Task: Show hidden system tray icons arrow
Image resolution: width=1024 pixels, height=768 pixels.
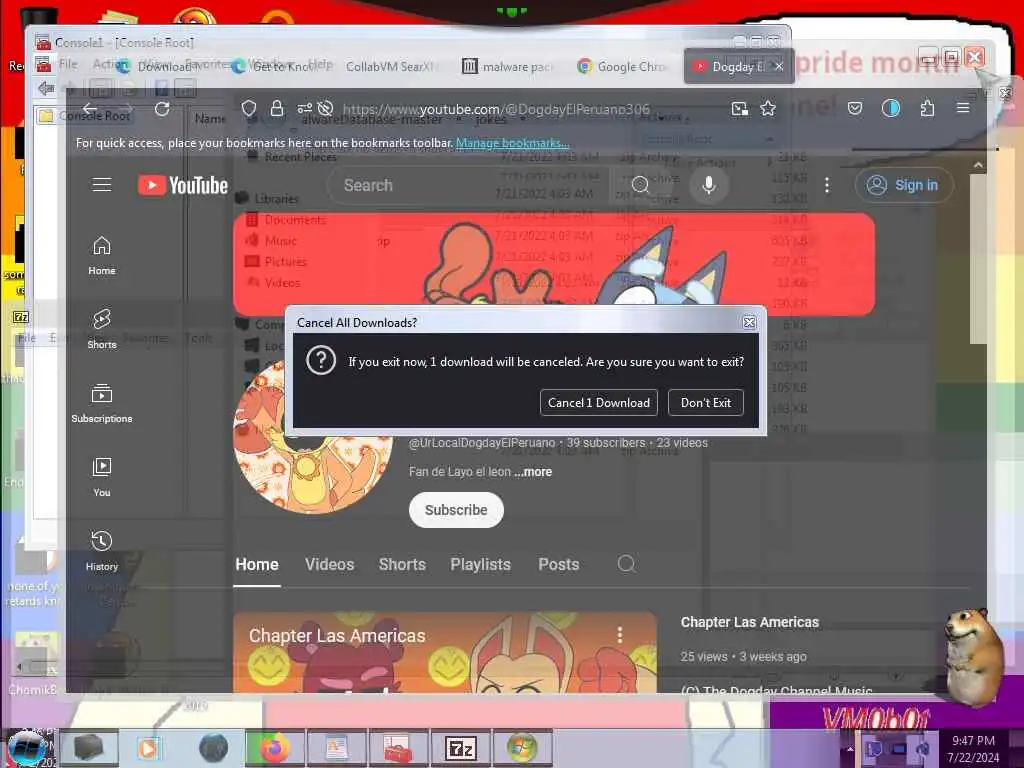Action: pyautogui.click(x=850, y=749)
